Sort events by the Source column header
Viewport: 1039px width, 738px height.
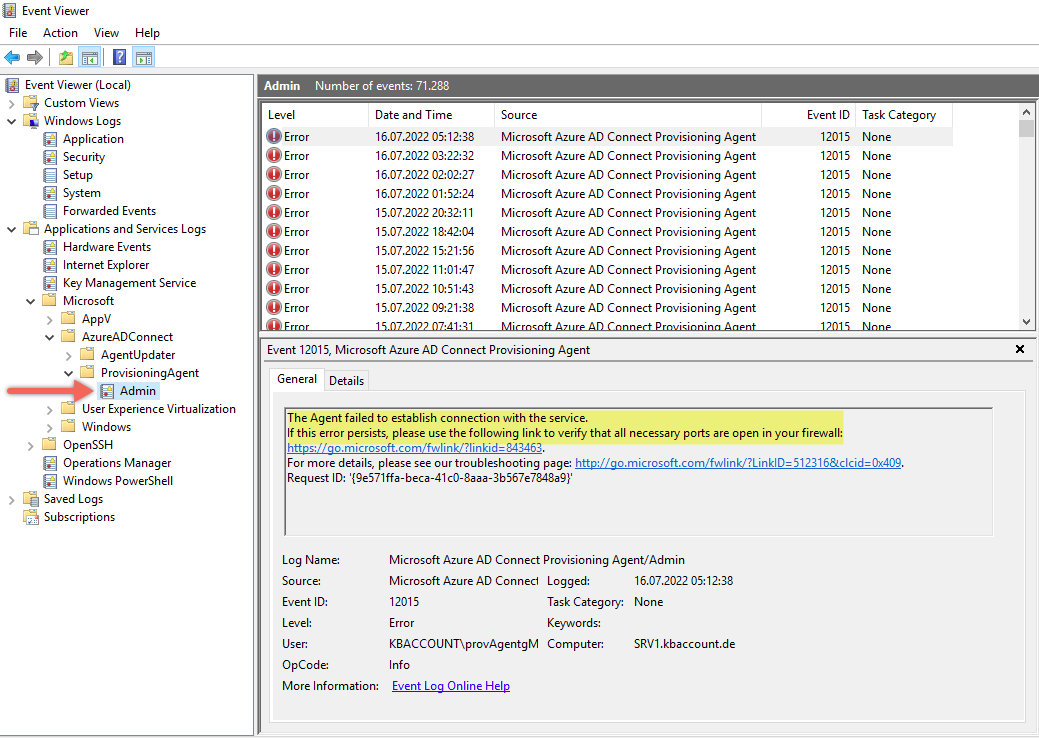tap(628, 115)
